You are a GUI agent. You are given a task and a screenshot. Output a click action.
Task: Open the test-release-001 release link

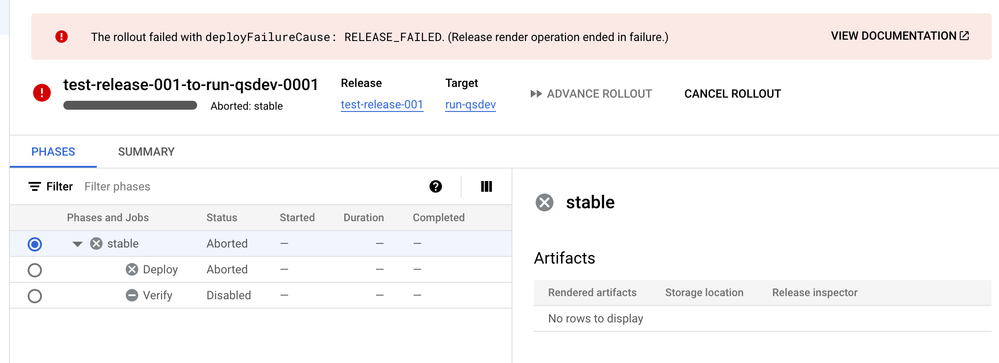pyautogui.click(x=382, y=104)
